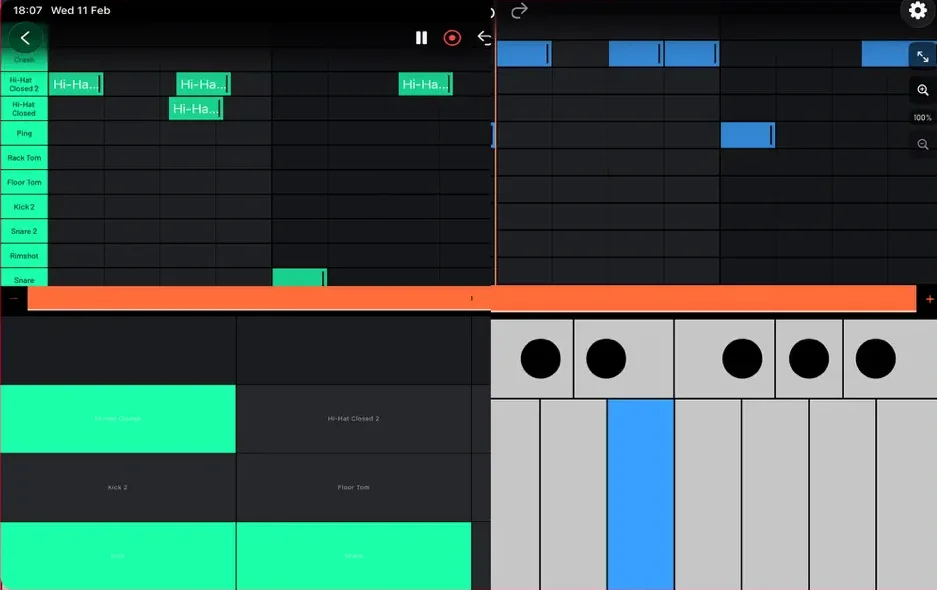The image size is (937, 590).
Task: Click the minus button beside the orange bar
Action: [14, 298]
